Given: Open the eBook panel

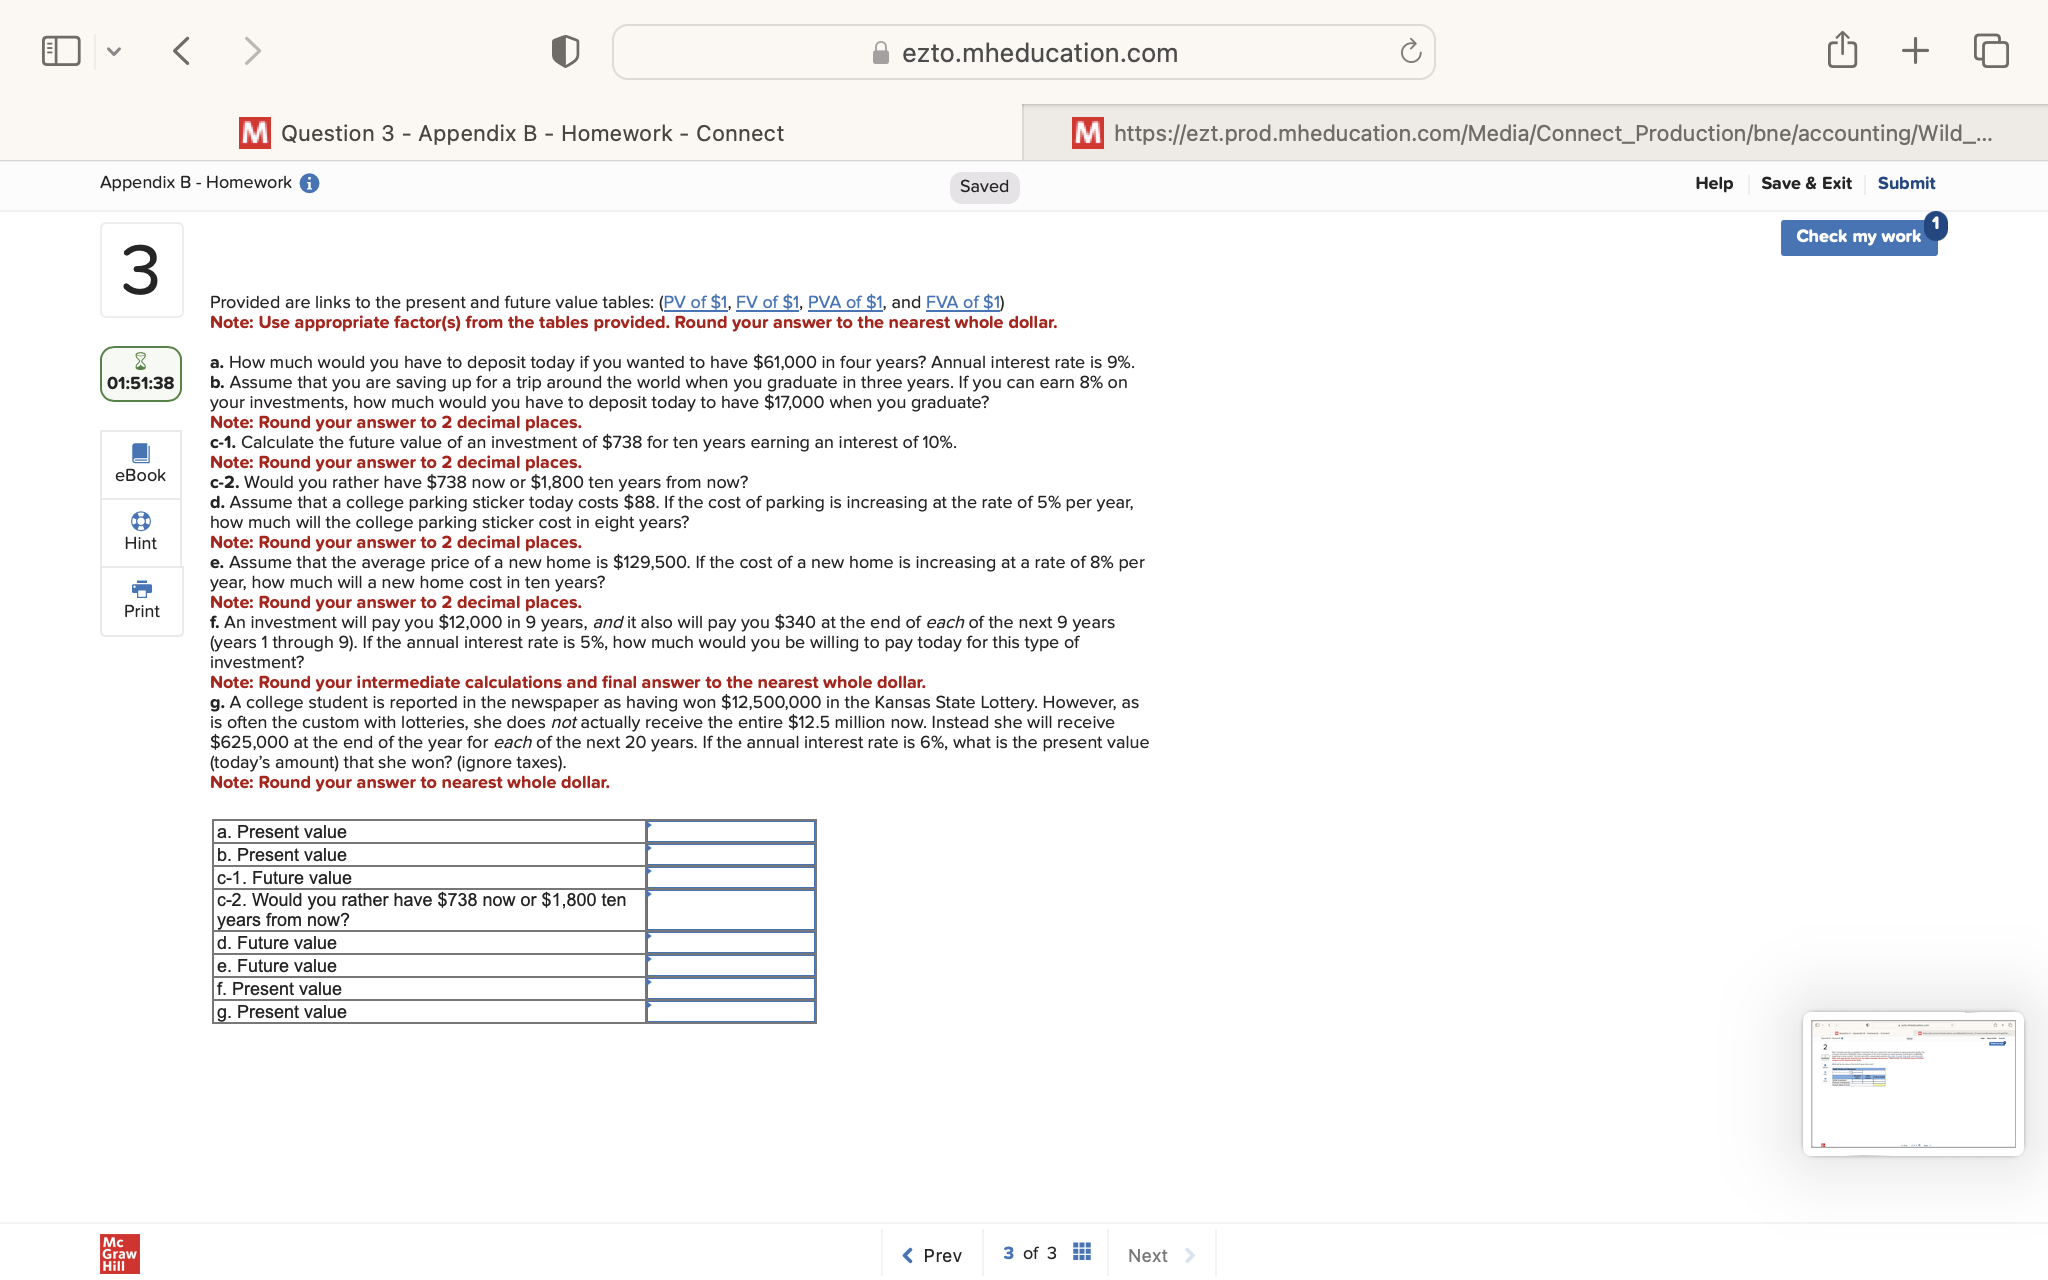Looking at the screenshot, I should tap(141, 463).
